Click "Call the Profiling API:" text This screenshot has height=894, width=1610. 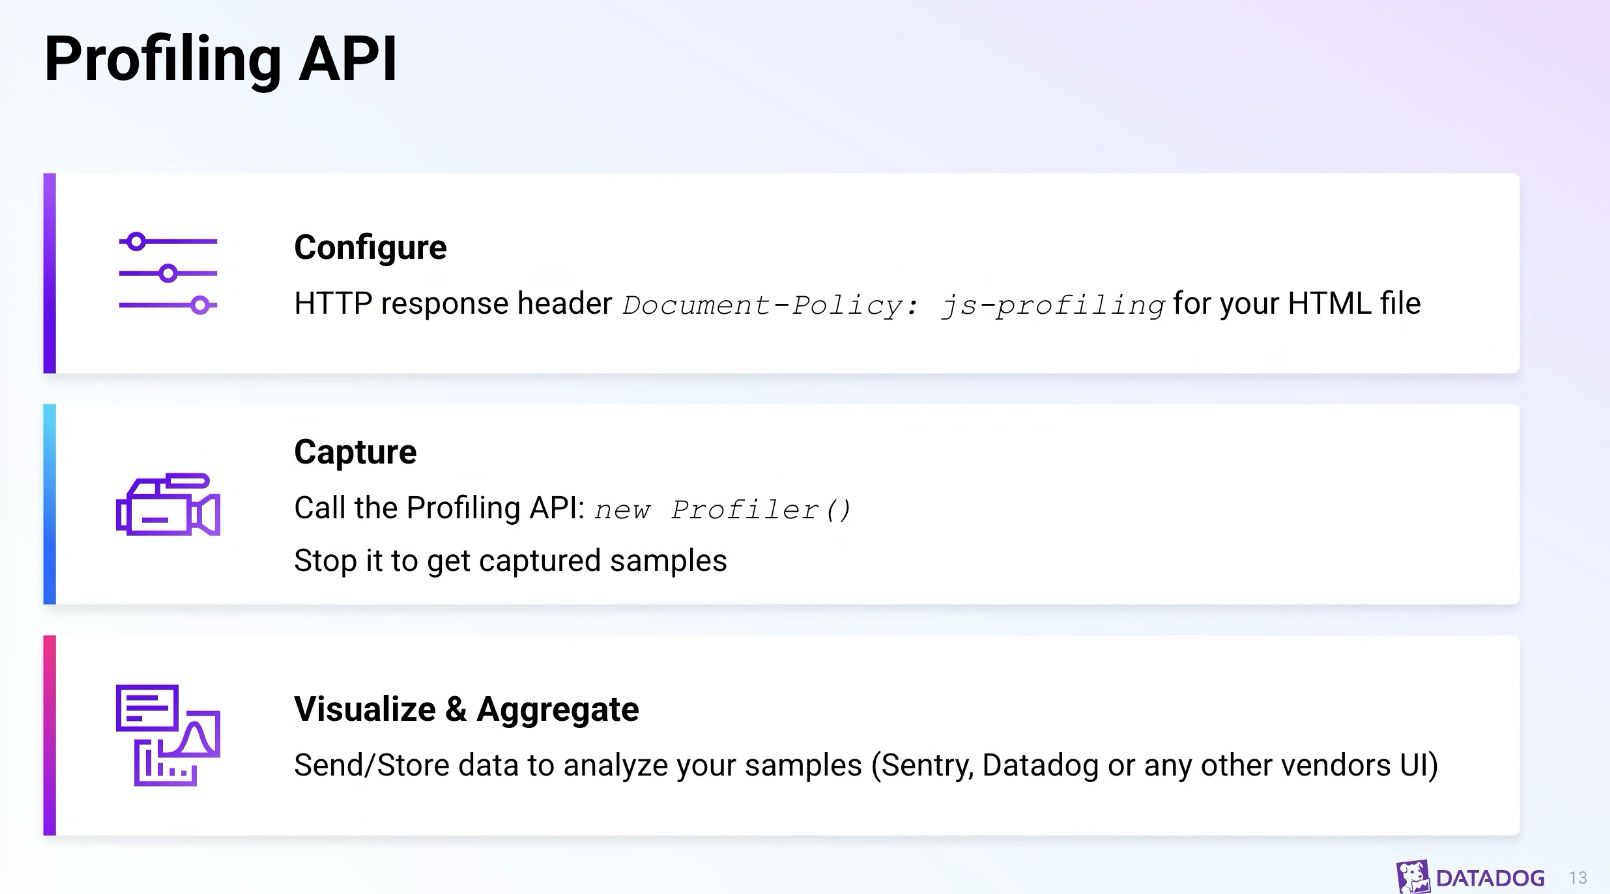[439, 508]
